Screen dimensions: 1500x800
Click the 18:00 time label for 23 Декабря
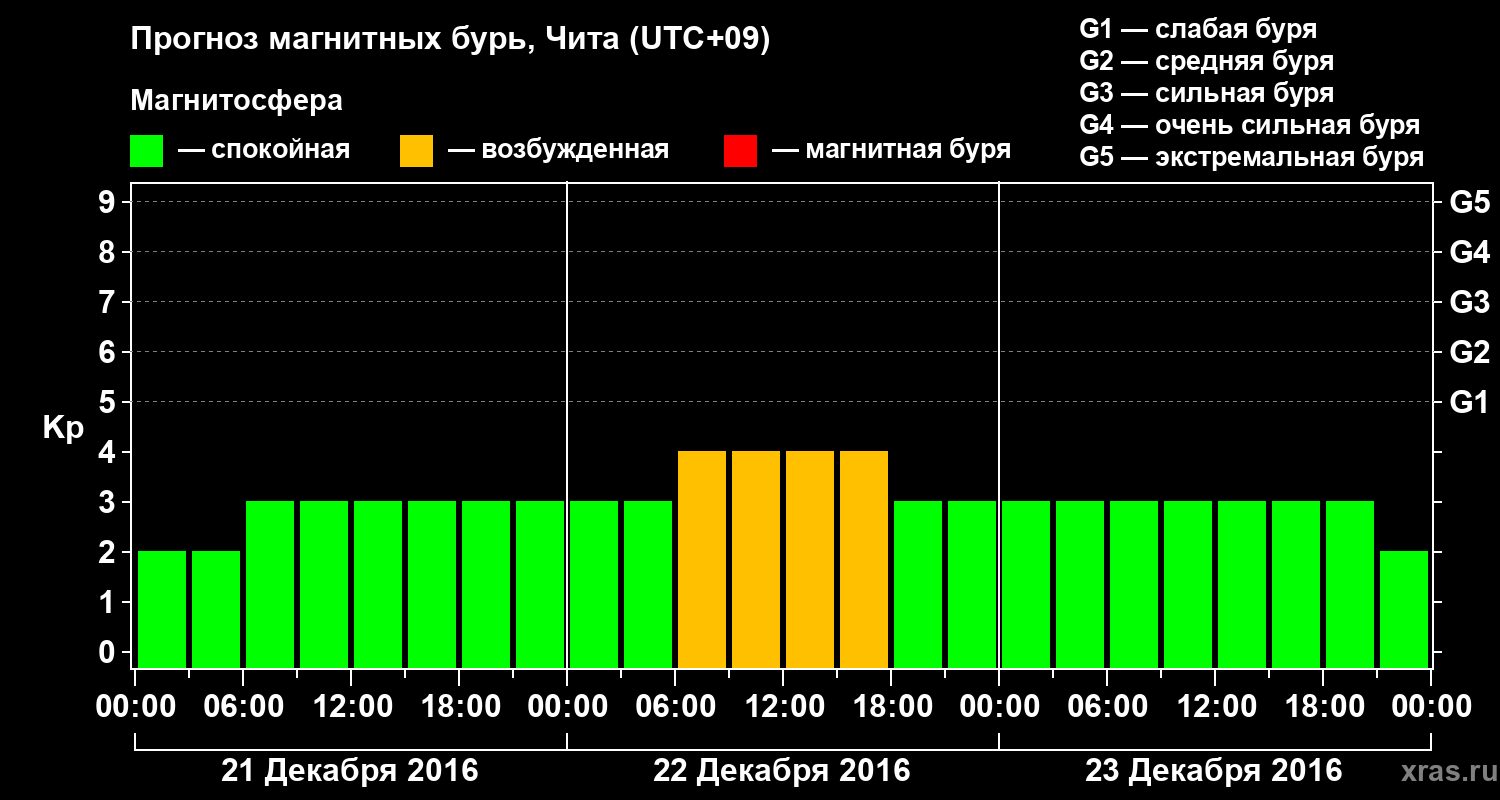click(1323, 707)
